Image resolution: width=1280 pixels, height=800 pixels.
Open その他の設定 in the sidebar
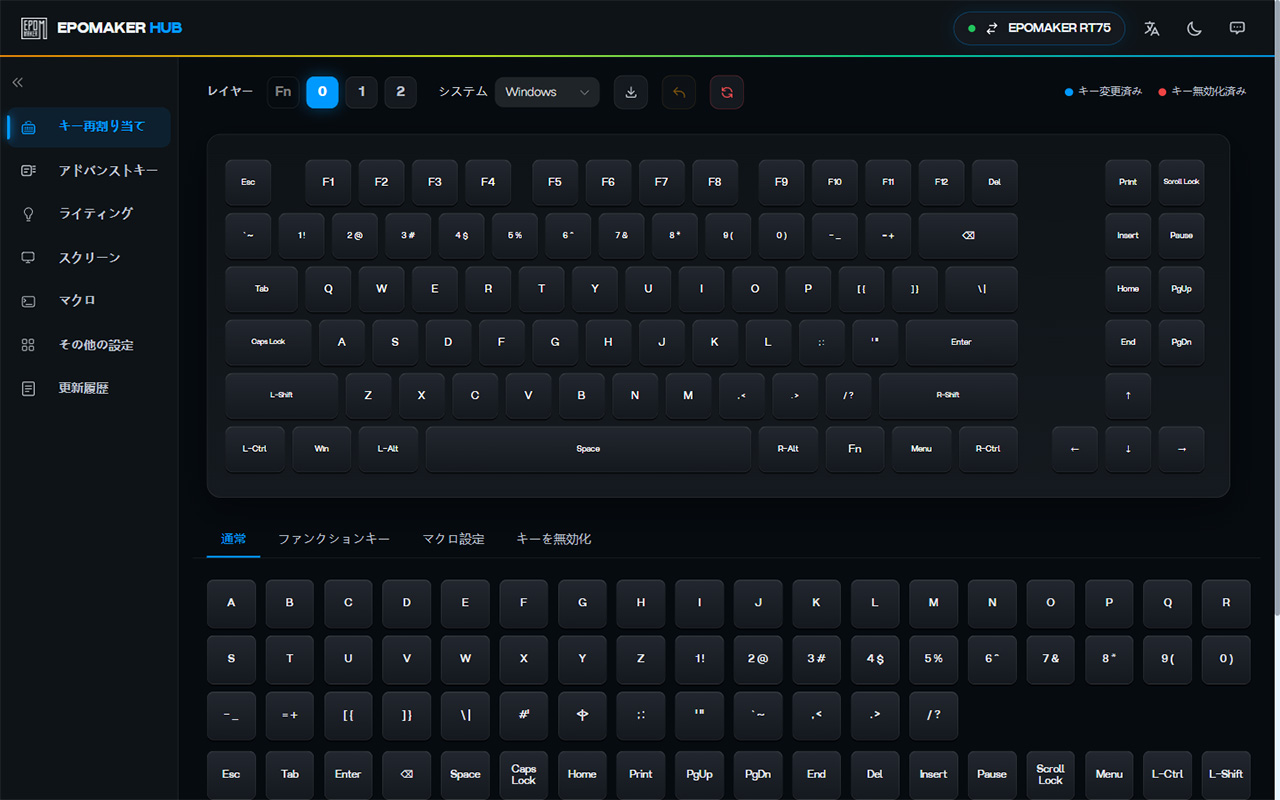89,345
